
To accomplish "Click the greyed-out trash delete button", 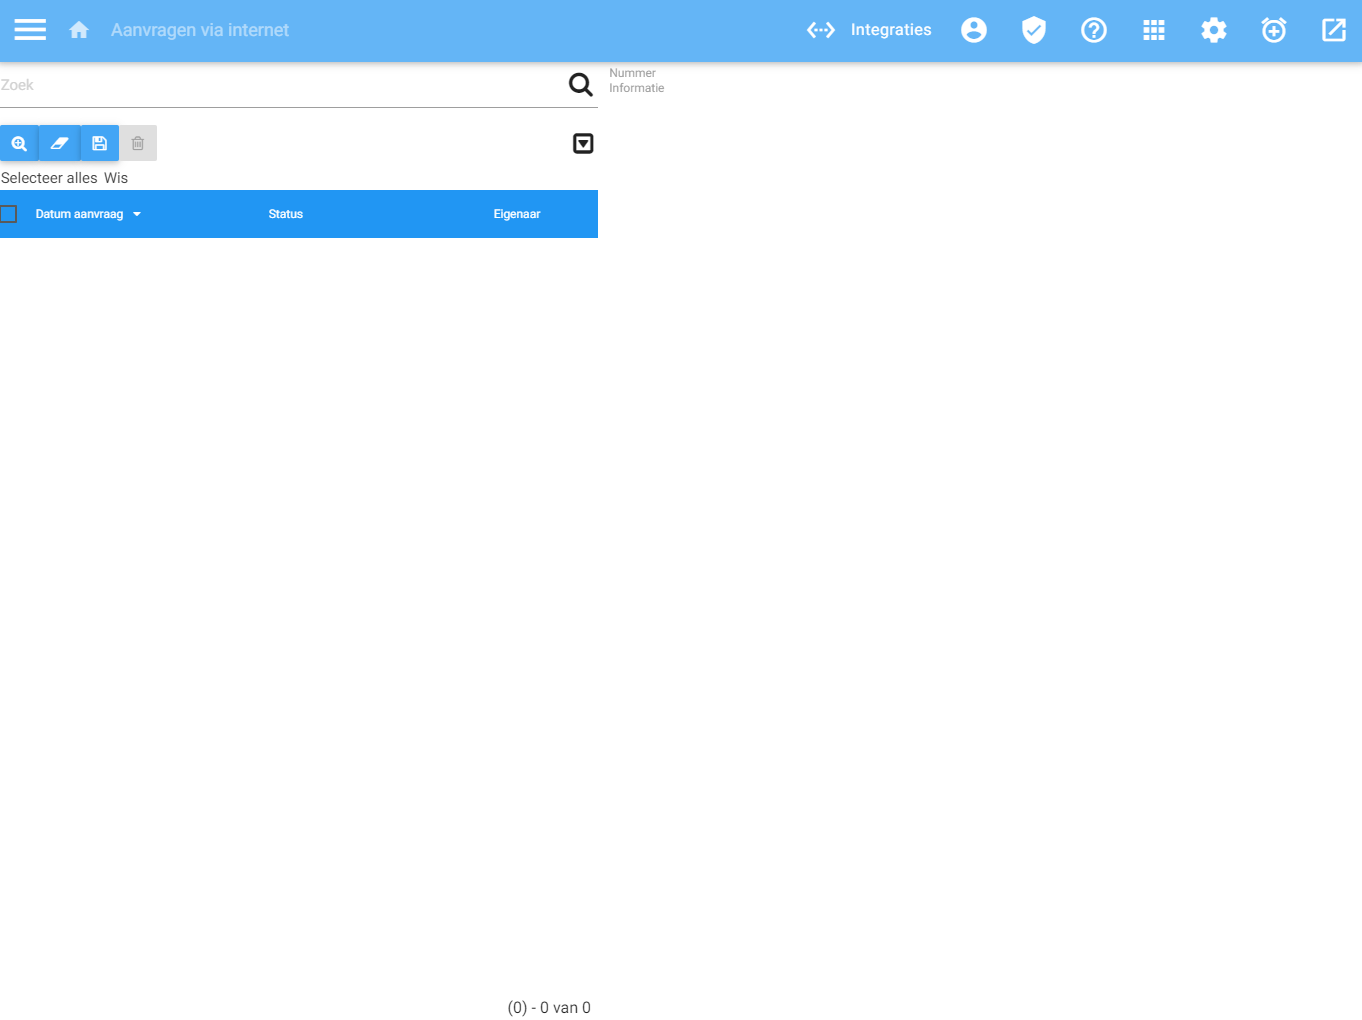I will [x=138, y=143].
